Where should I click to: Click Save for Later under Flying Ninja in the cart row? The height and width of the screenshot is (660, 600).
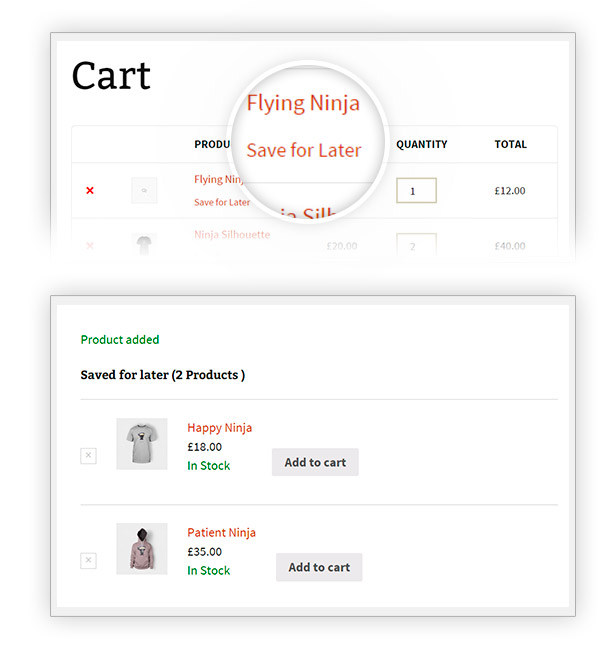point(221,202)
